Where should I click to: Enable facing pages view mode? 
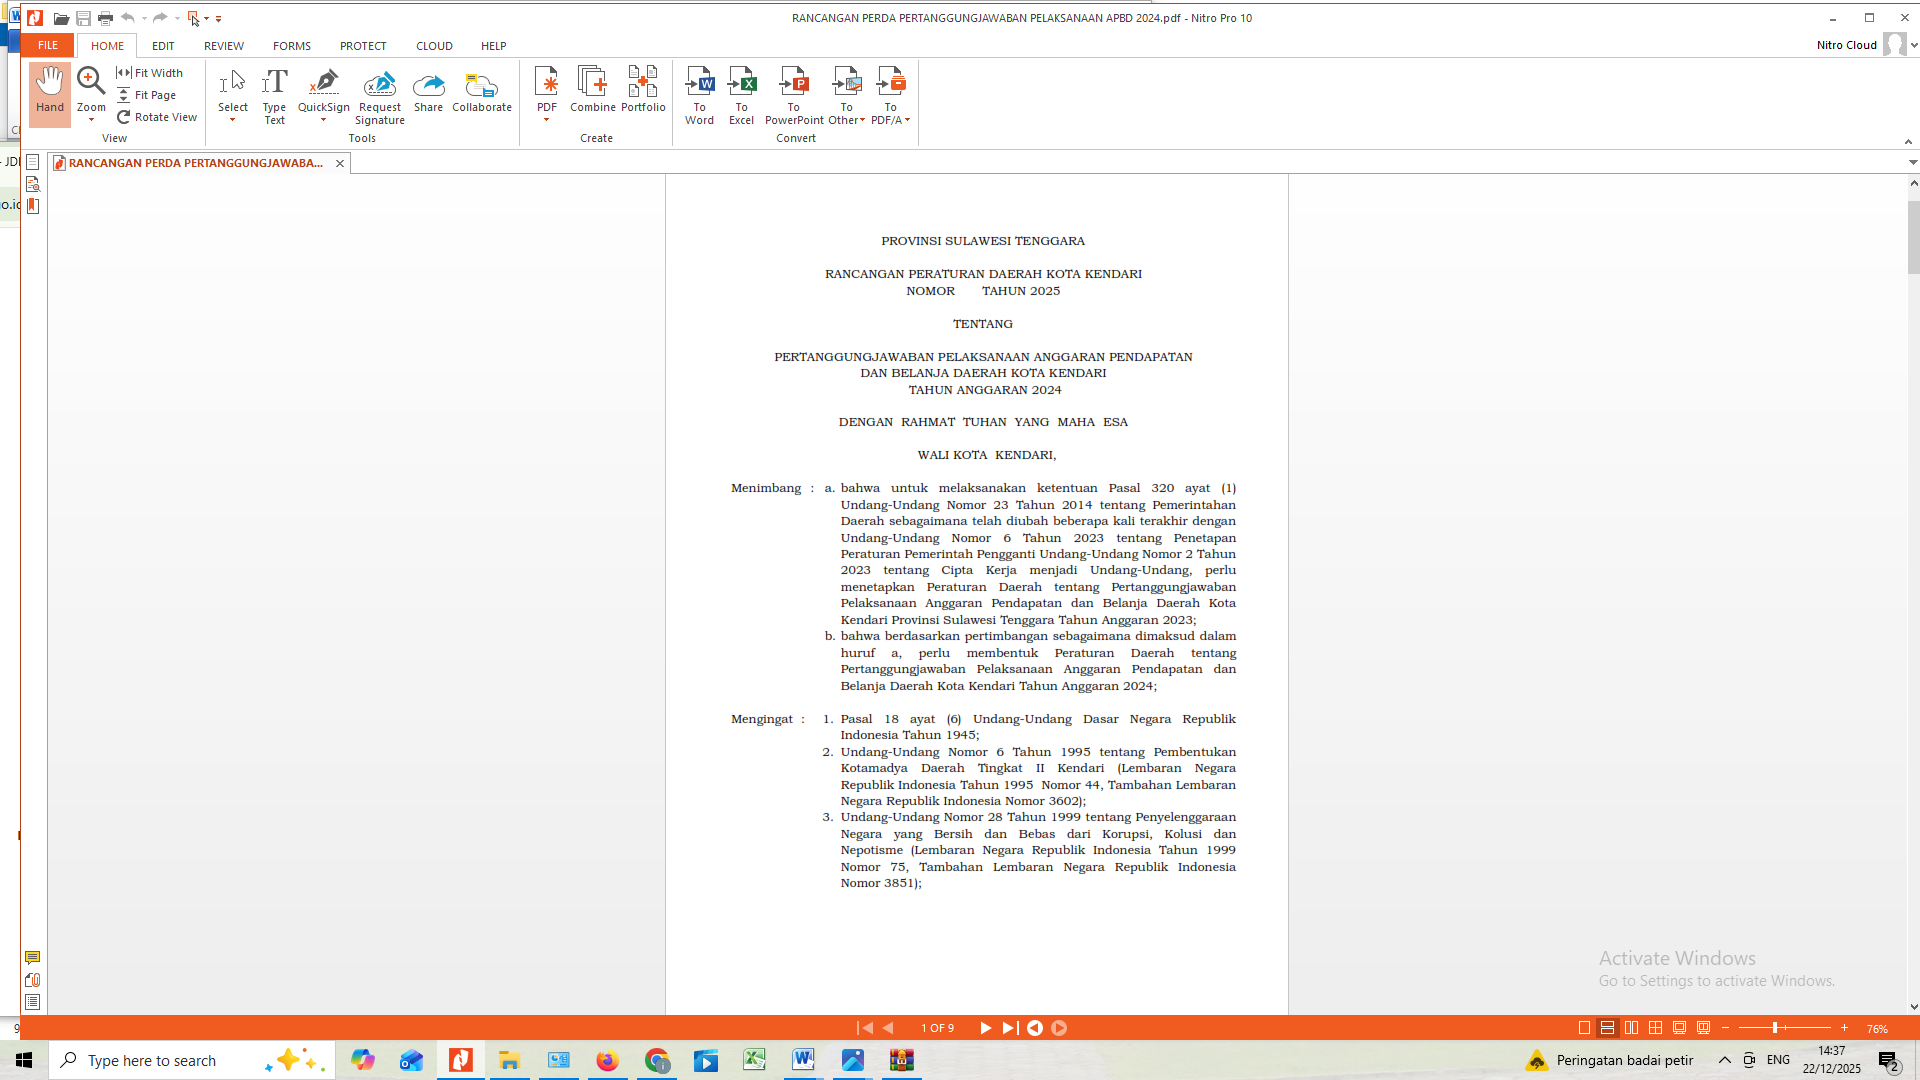coord(1632,1028)
